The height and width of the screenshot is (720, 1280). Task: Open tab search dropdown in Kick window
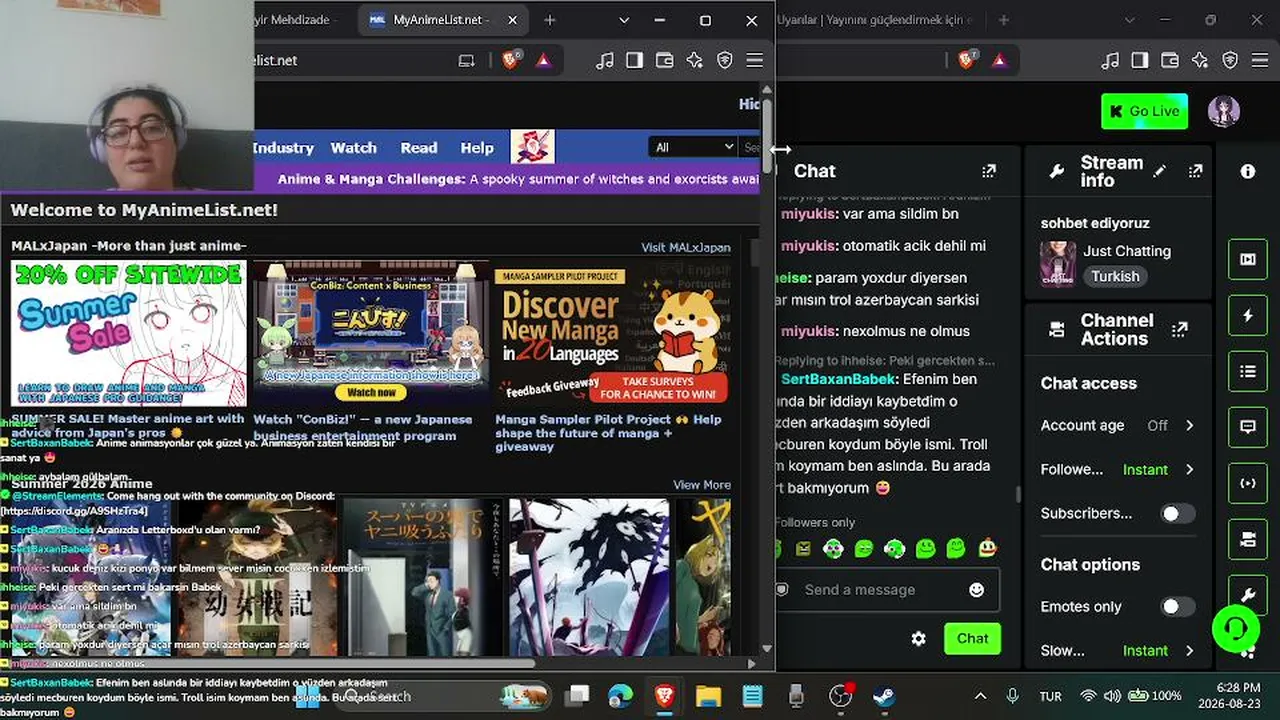(1130, 20)
